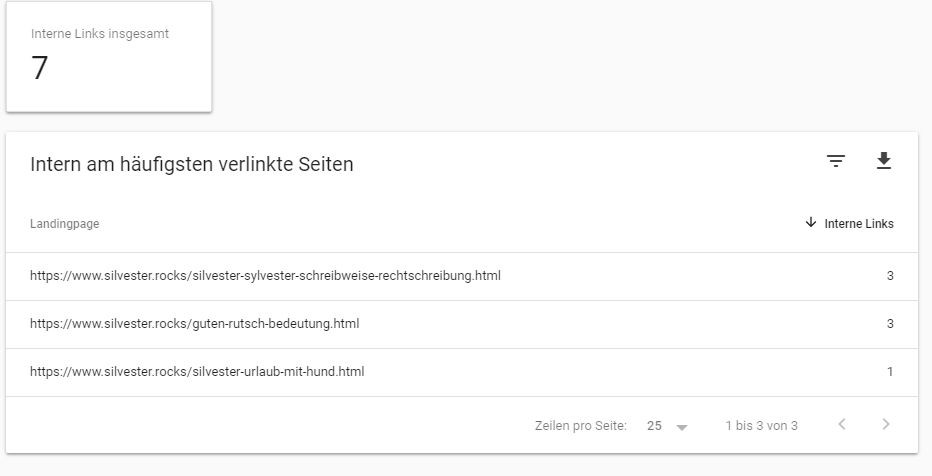The height and width of the screenshot is (476, 932).
Task: Click the link count for the guten-rutsch-bedeutung row
Action: pyautogui.click(x=890, y=324)
